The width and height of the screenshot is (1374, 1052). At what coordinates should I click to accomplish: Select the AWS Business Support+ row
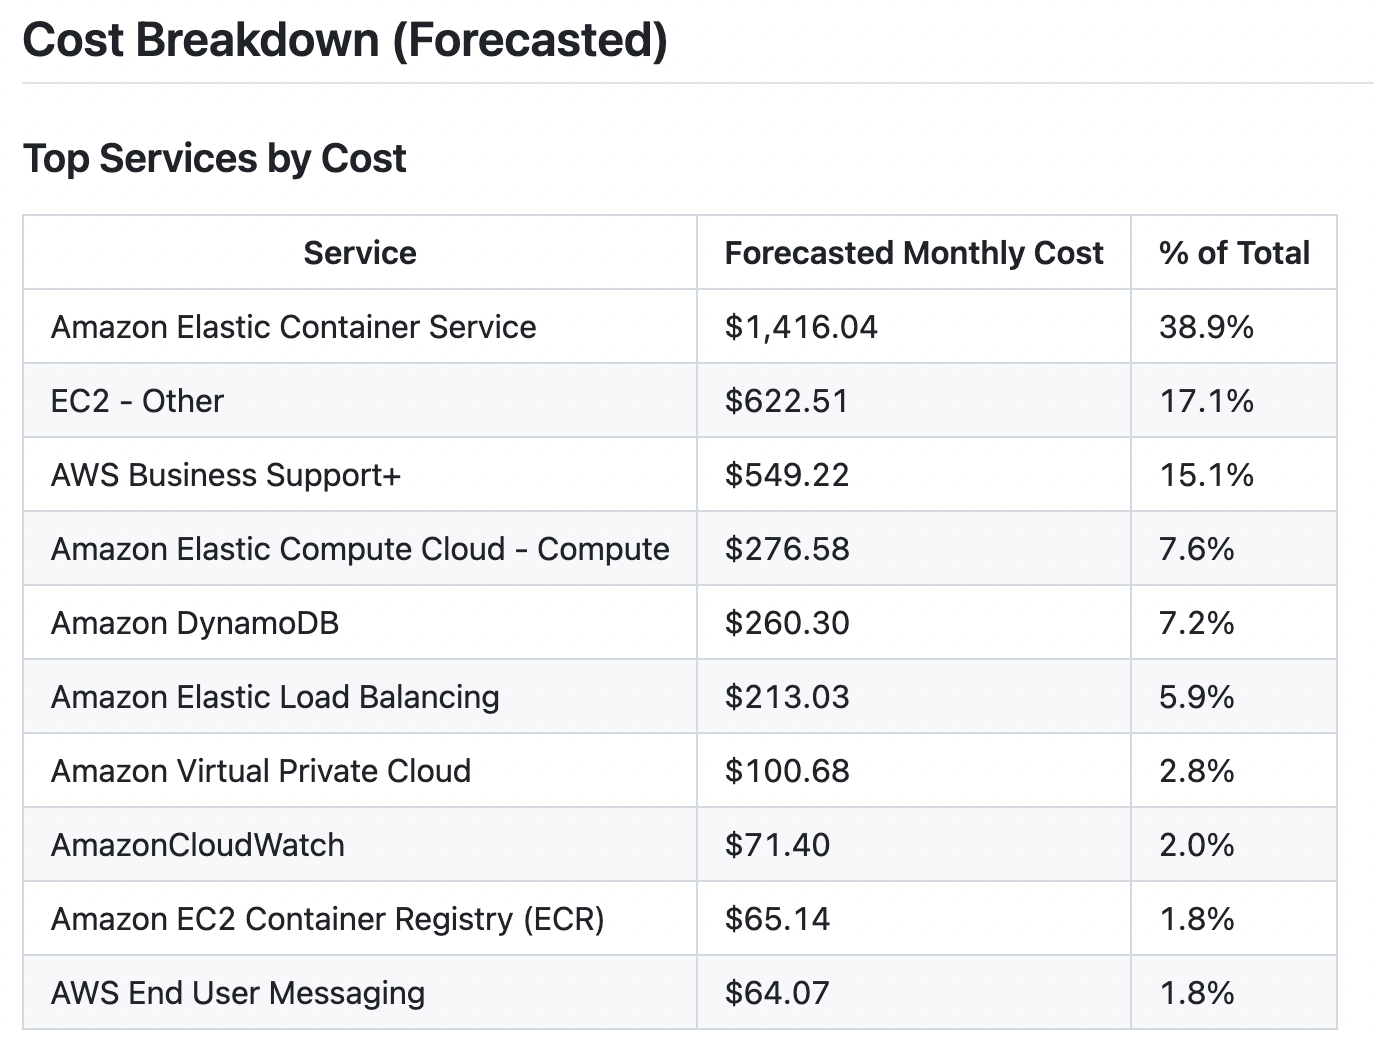coord(224,475)
